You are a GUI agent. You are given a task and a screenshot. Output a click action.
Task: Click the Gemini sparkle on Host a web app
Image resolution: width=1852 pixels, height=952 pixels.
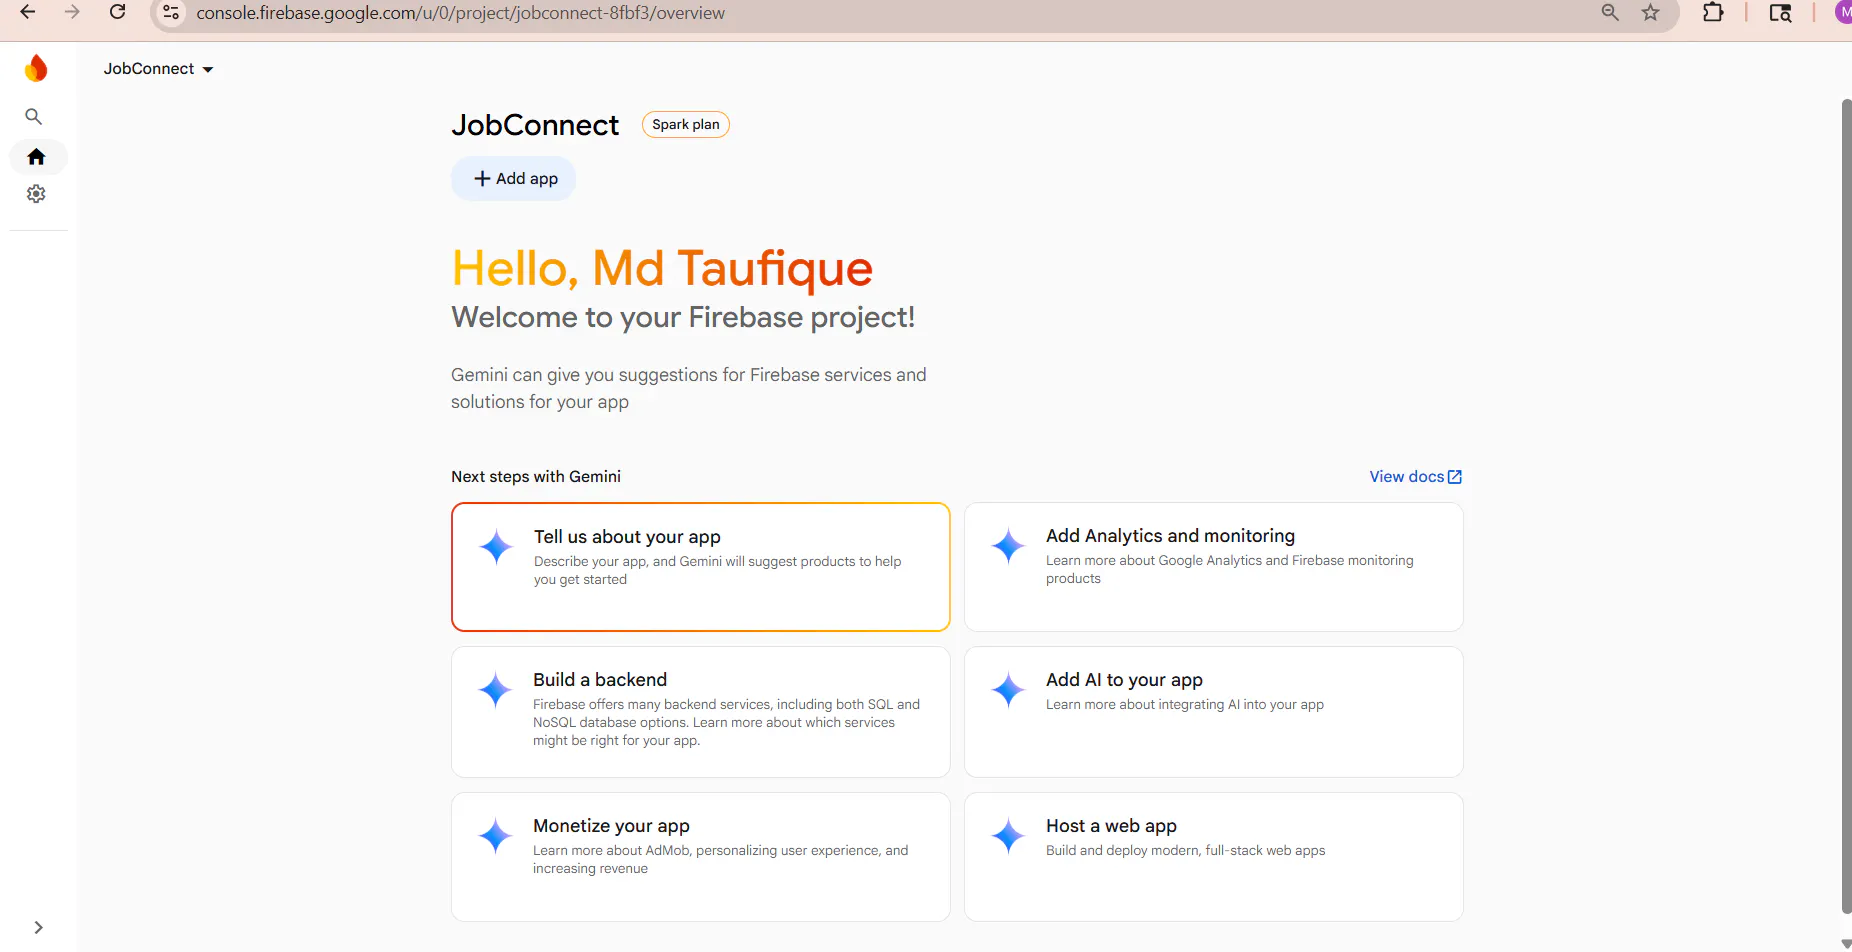point(1008,836)
